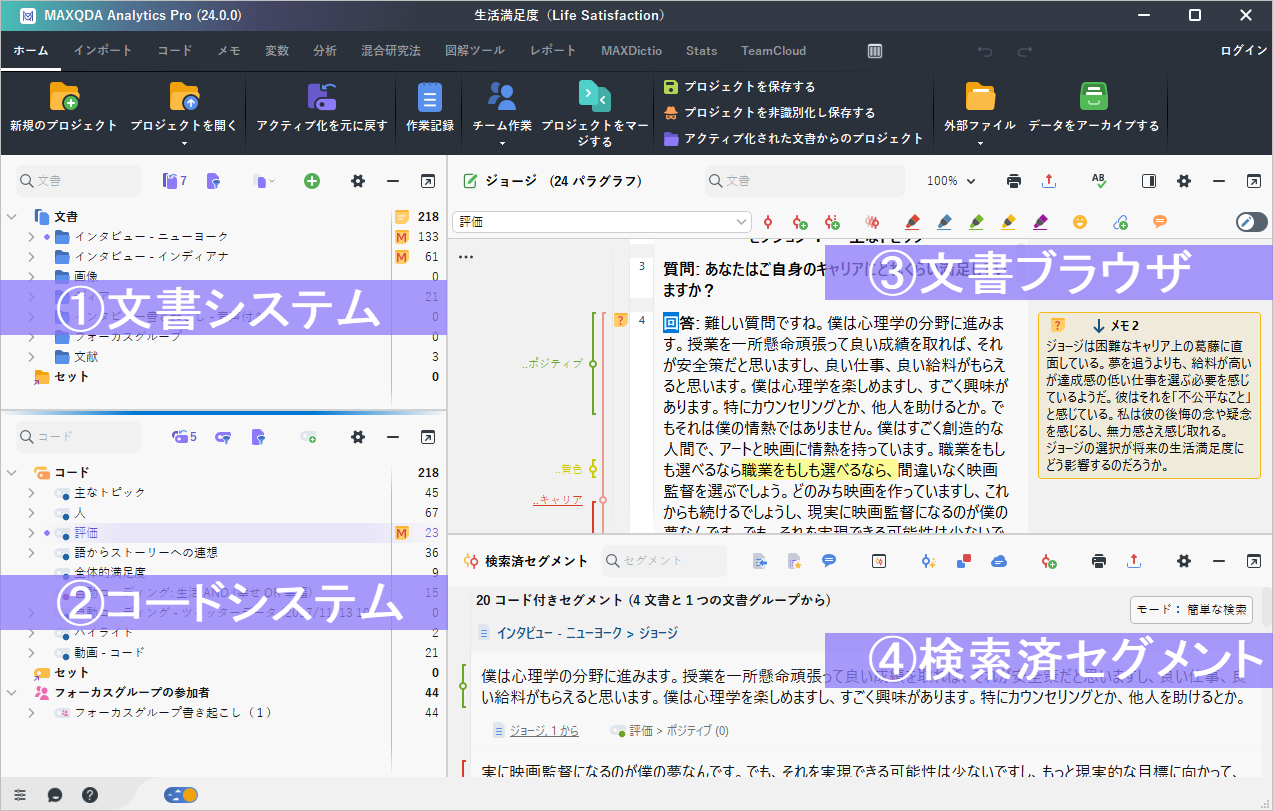
Task: Select the blue highlighter color
Action: [x=944, y=222]
